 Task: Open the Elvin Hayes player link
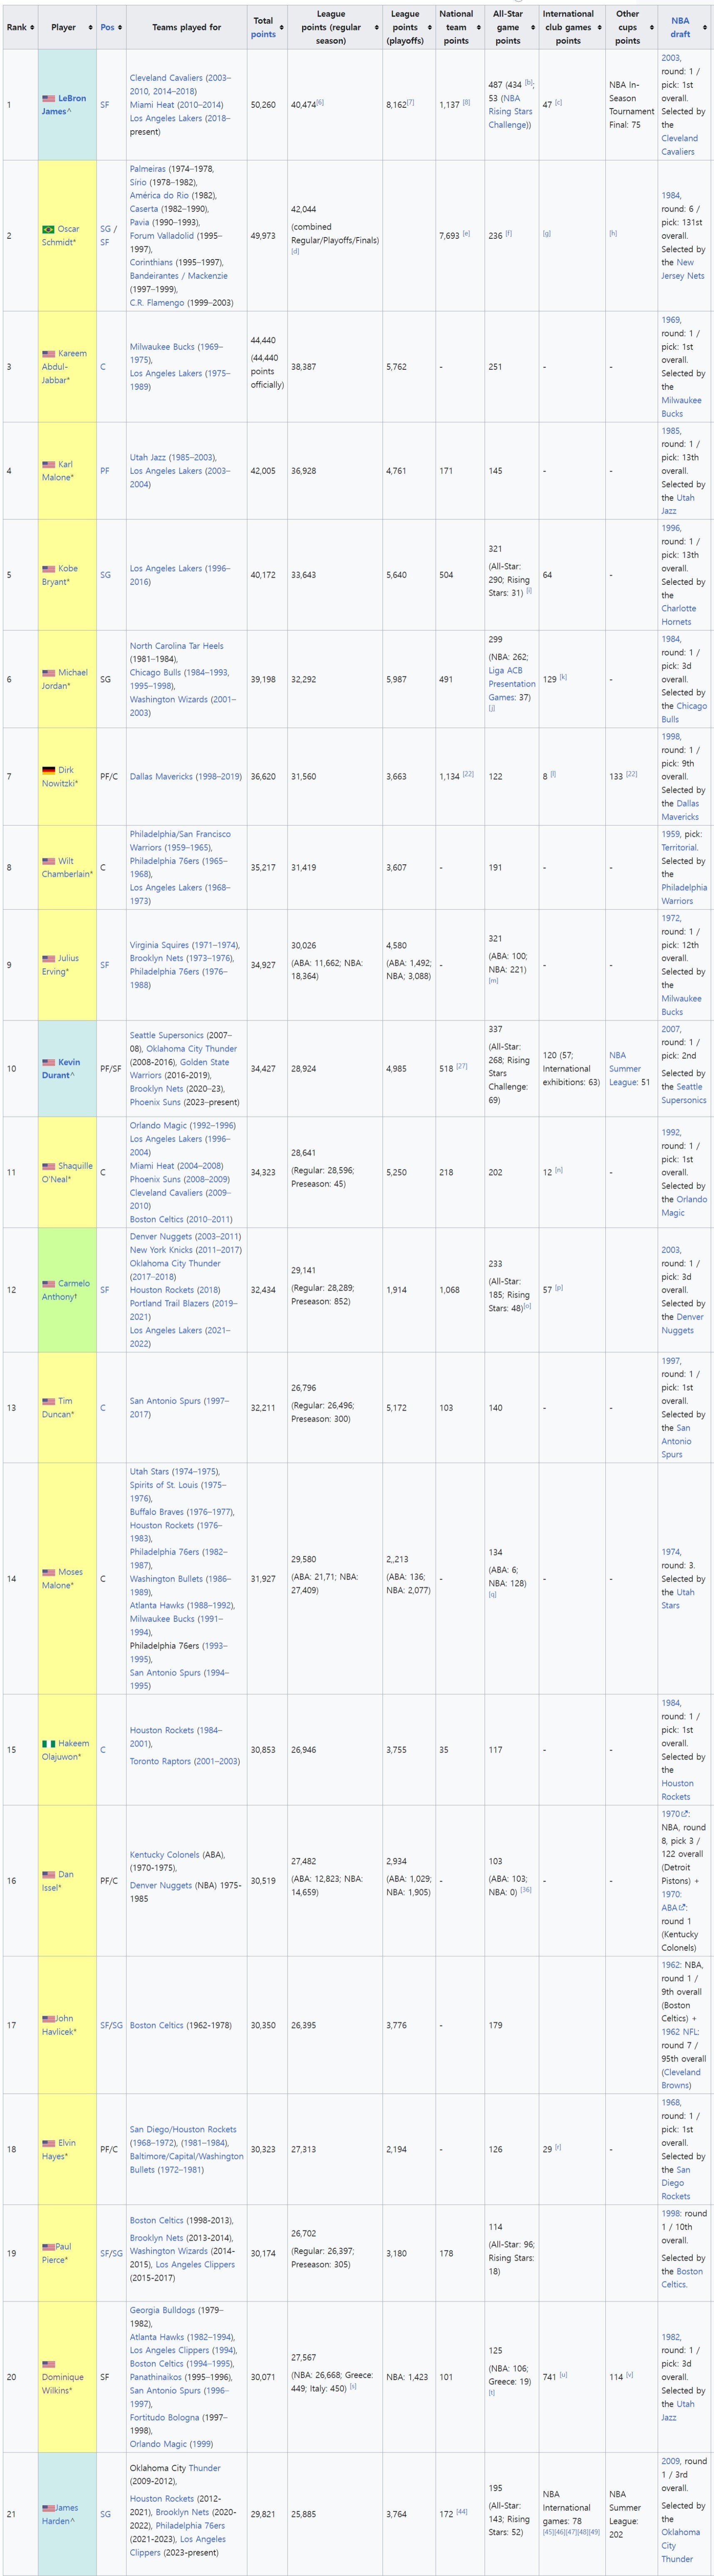(x=59, y=2149)
